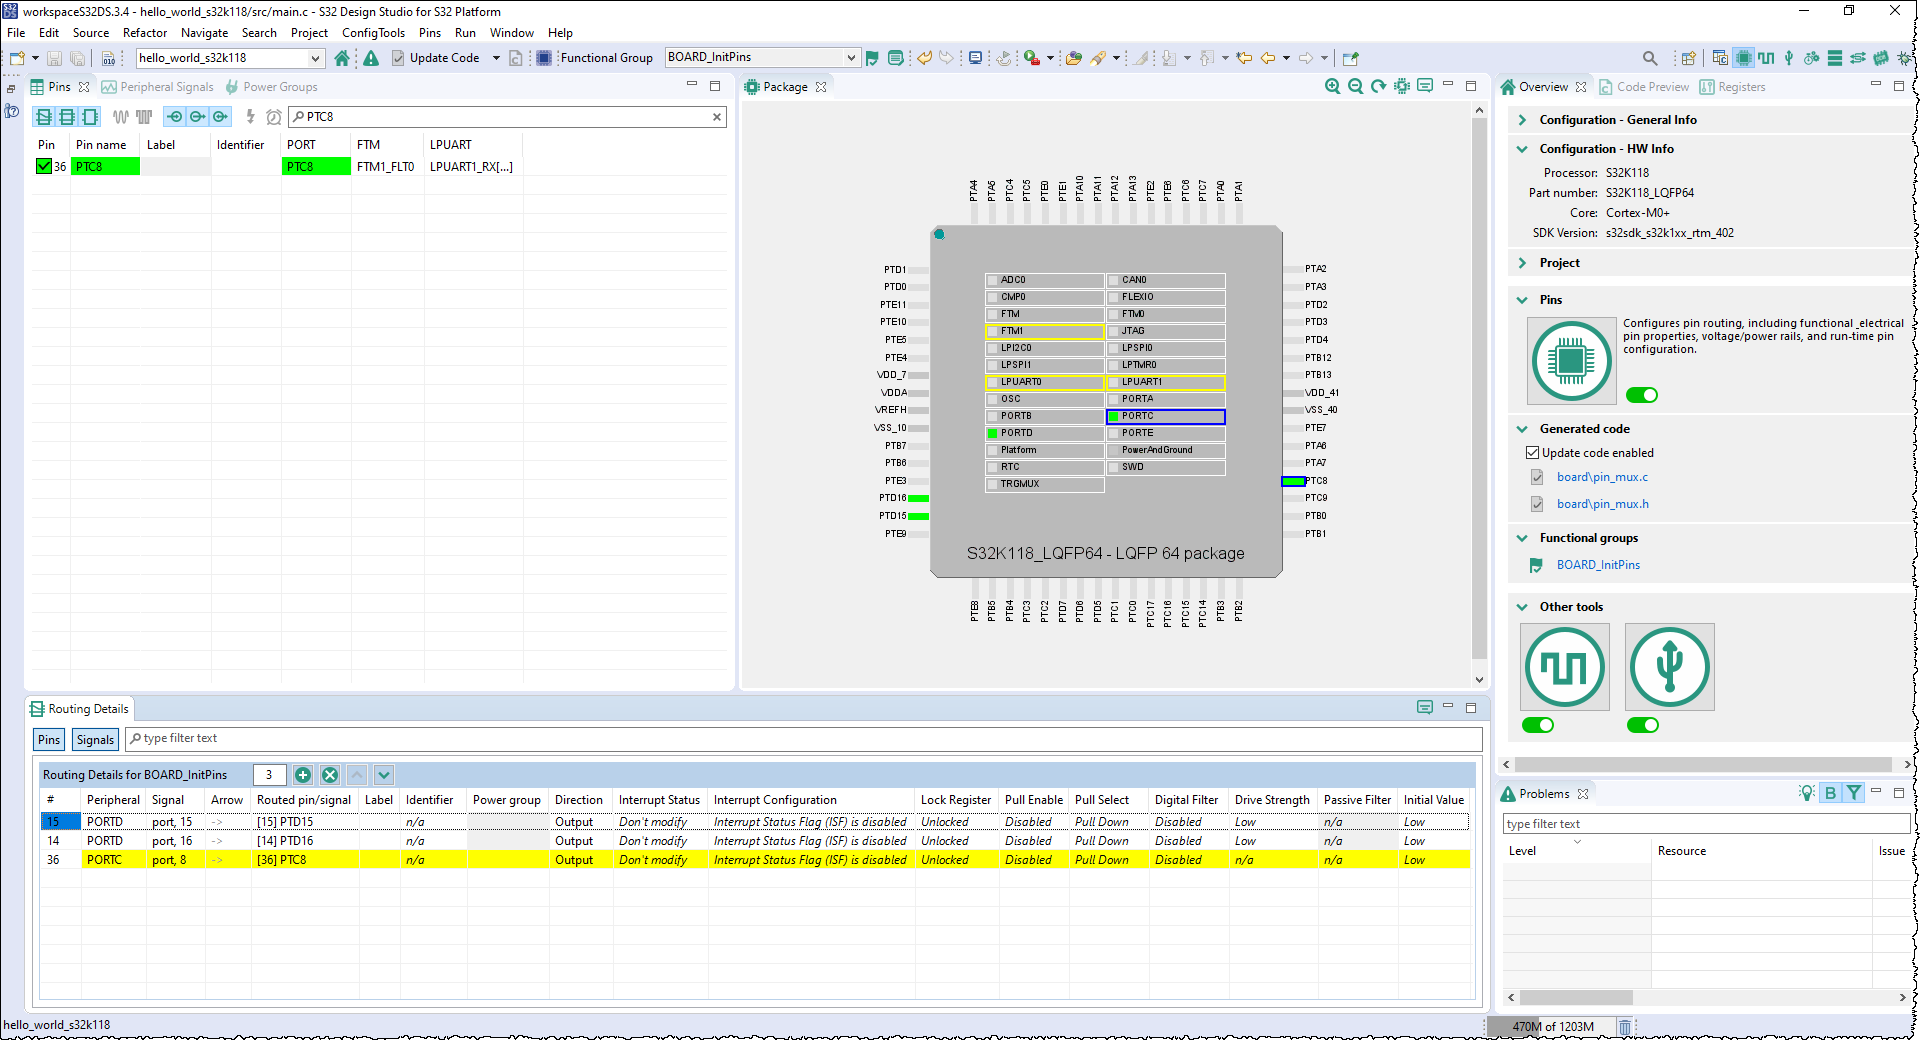Screen dimensions: 1920x1040
Task: Open the BOARD_InitPins functional group dropdown
Action: coord(849,57)
